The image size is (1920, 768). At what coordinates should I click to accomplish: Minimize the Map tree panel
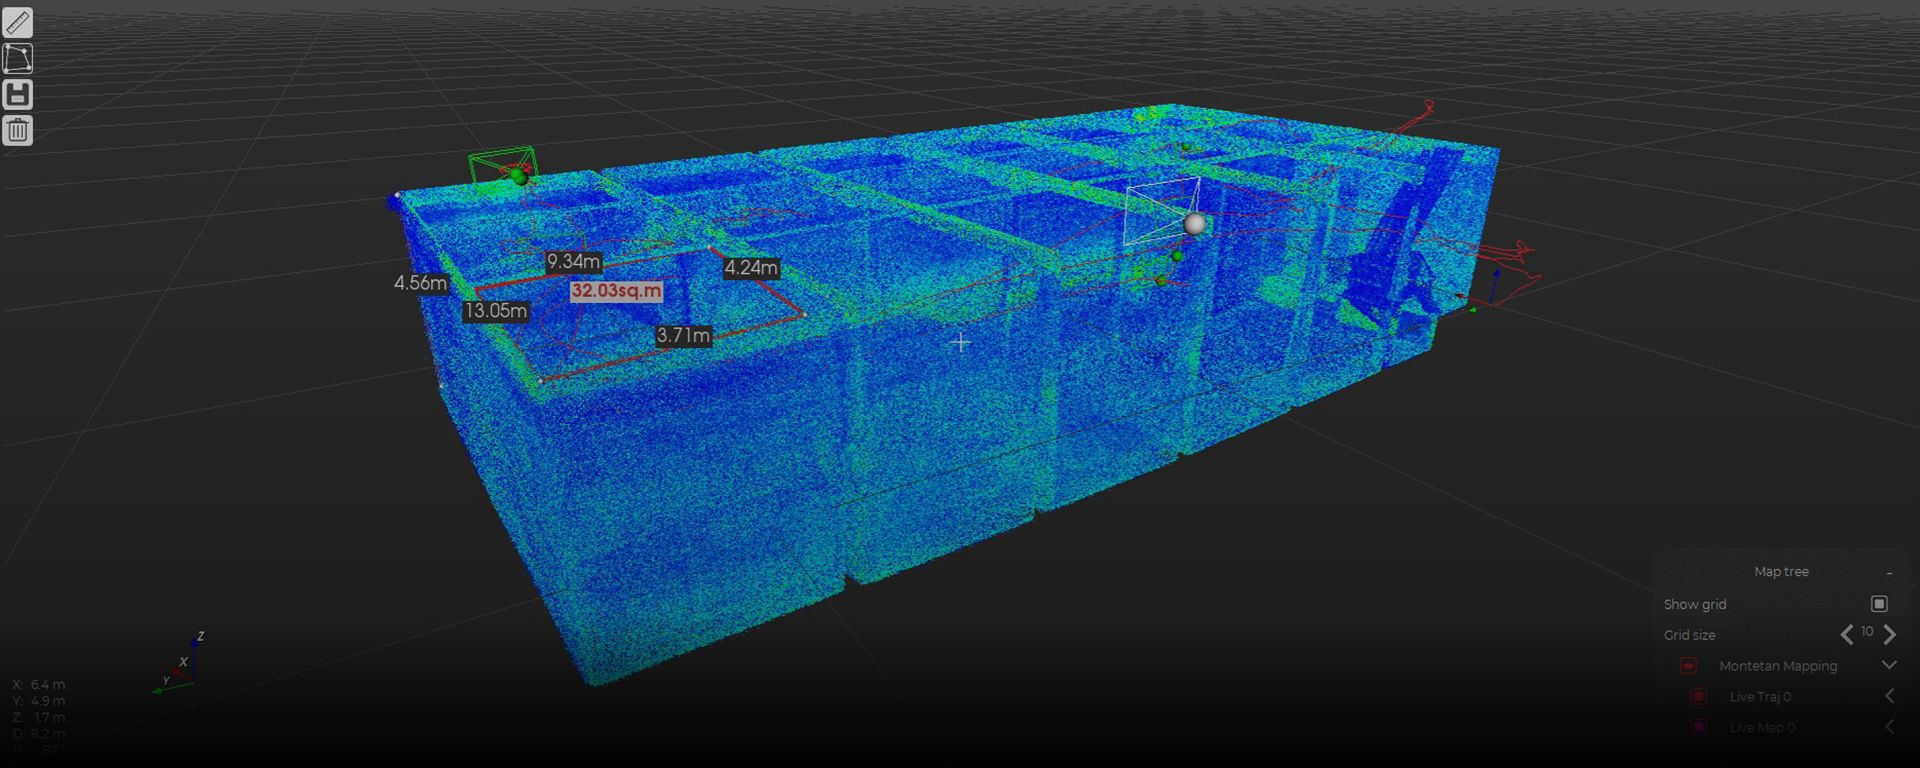tap(1889, 573)
